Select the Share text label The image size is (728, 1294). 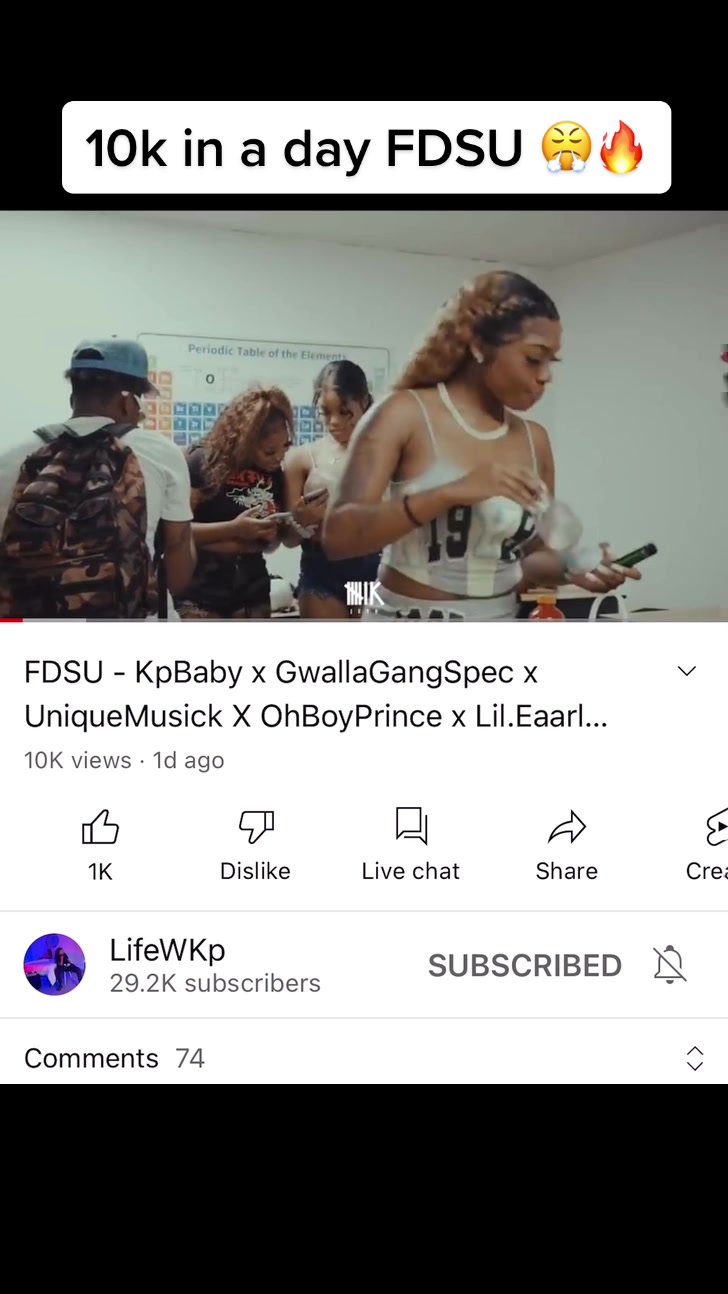point(567,871)
